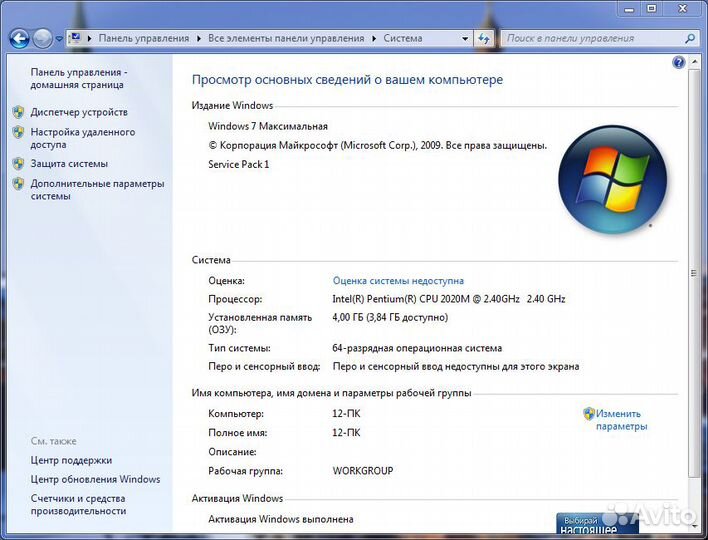Click shield icon beside Защита системы

pos(18,163)
